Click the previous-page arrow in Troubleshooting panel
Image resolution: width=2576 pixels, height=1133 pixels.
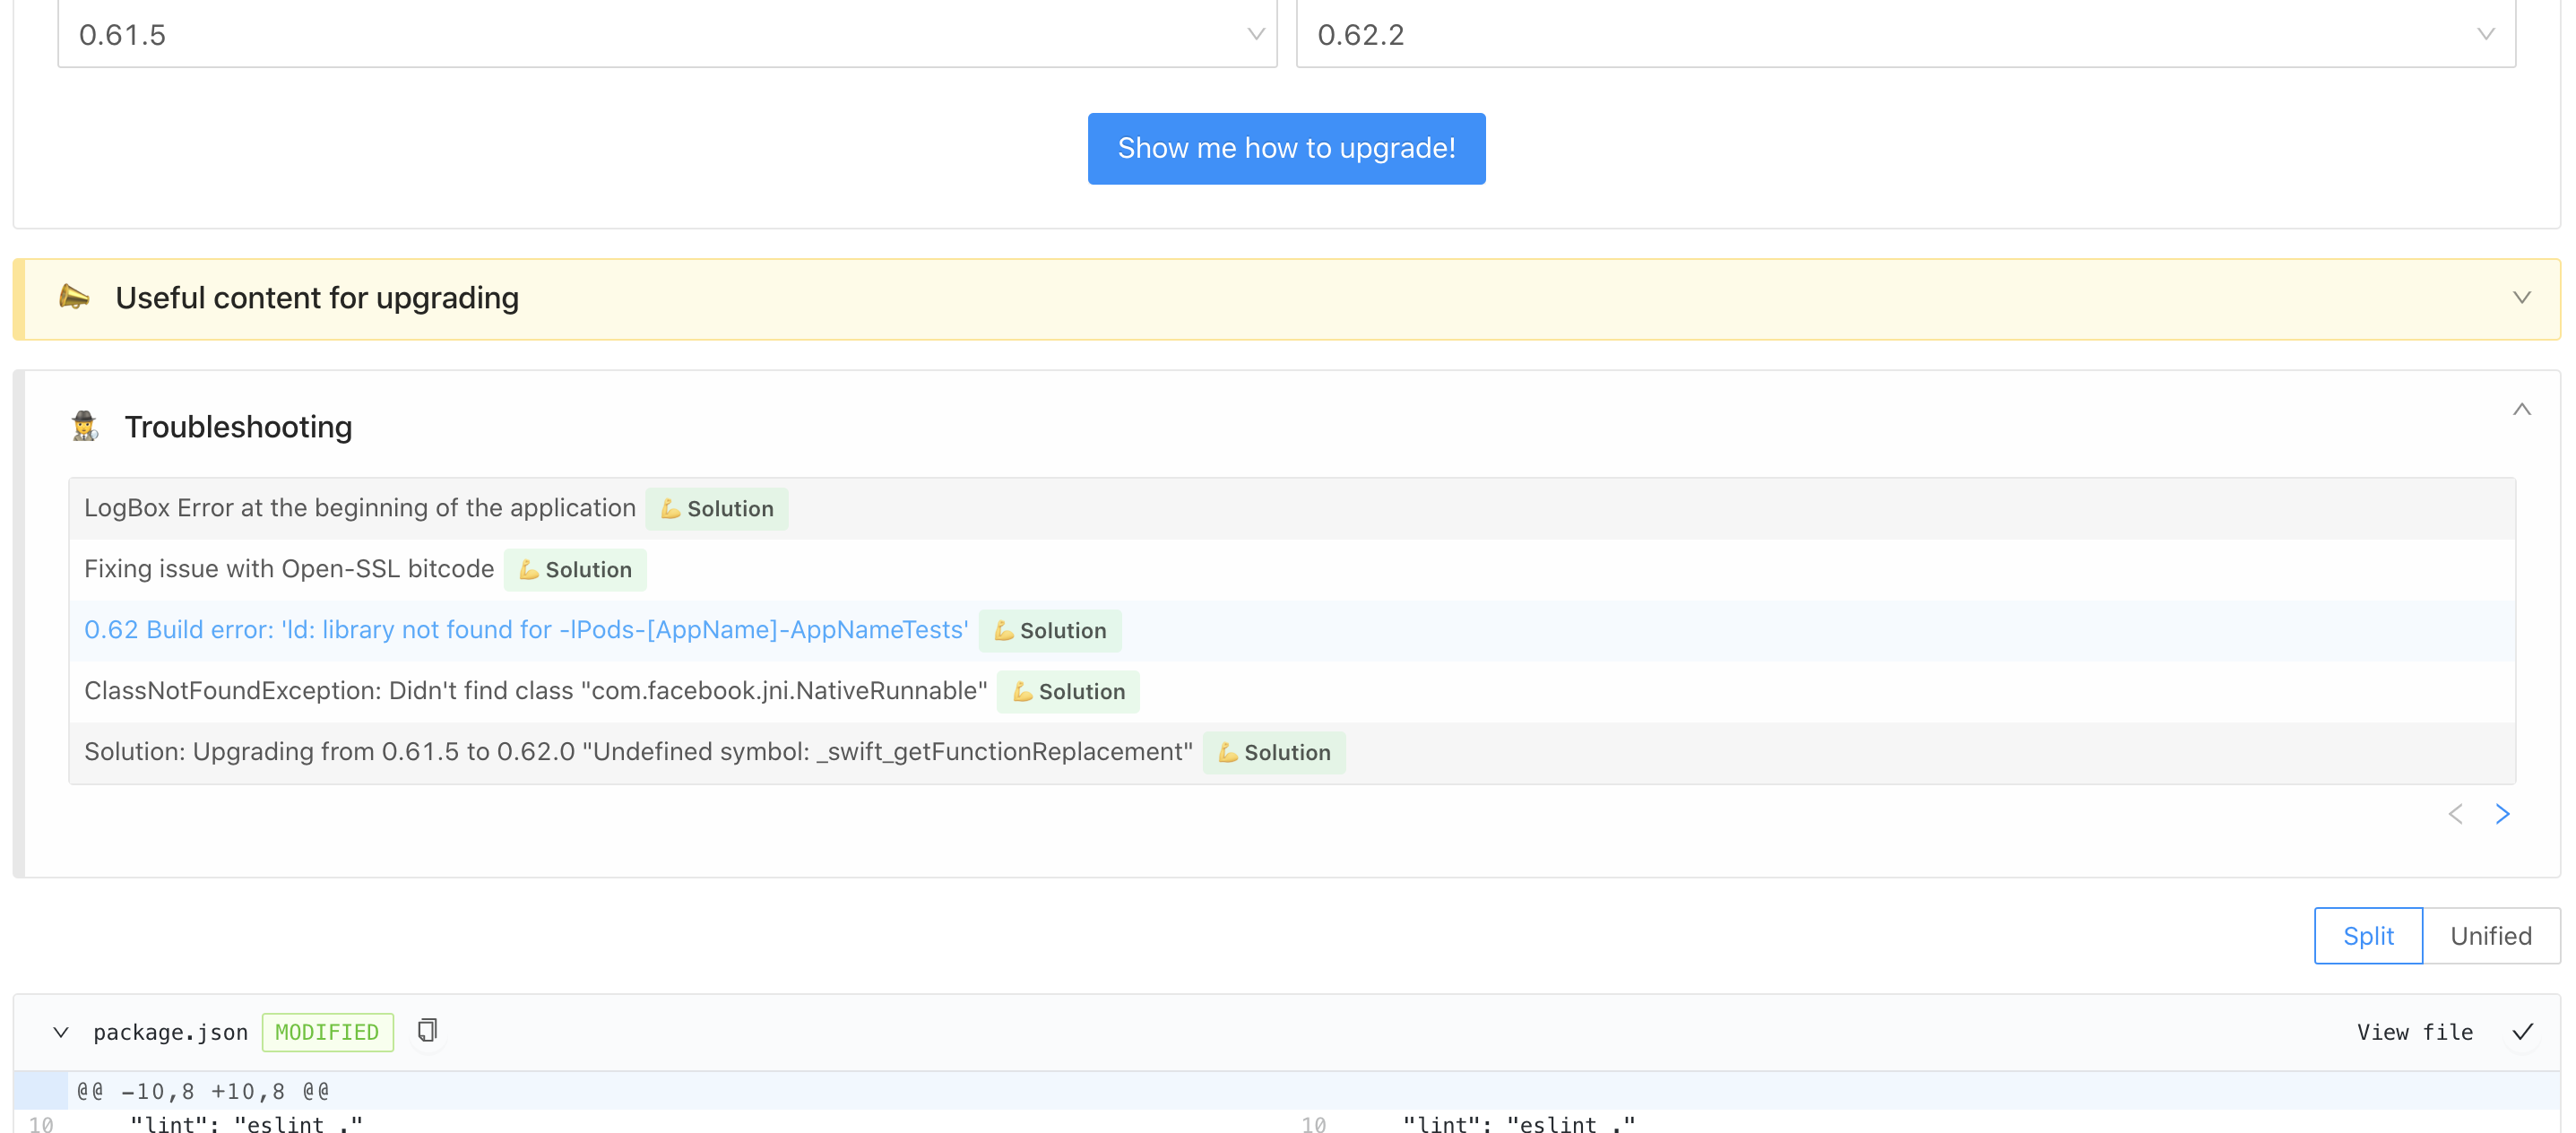pyautogui.click(x=2455, y=813)
